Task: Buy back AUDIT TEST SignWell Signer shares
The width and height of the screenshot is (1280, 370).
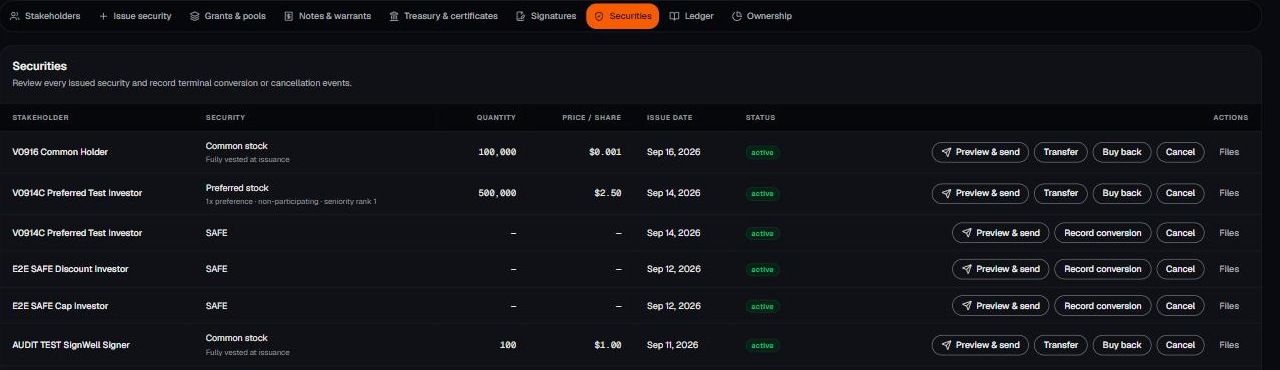Action: click(x=1122, y=345)
